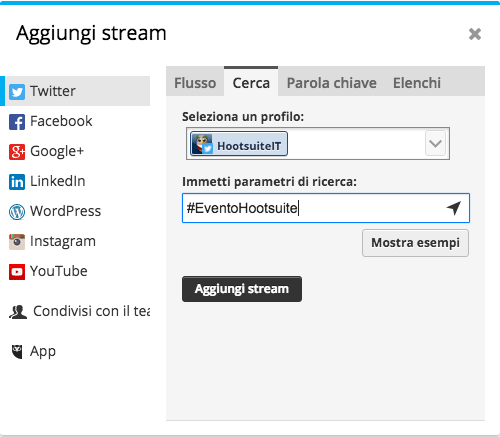Image resolution: width=500 pixels, height=437 pixels.
Task: Click the Hootsuite owl App icon
Action: coord(17,352)
